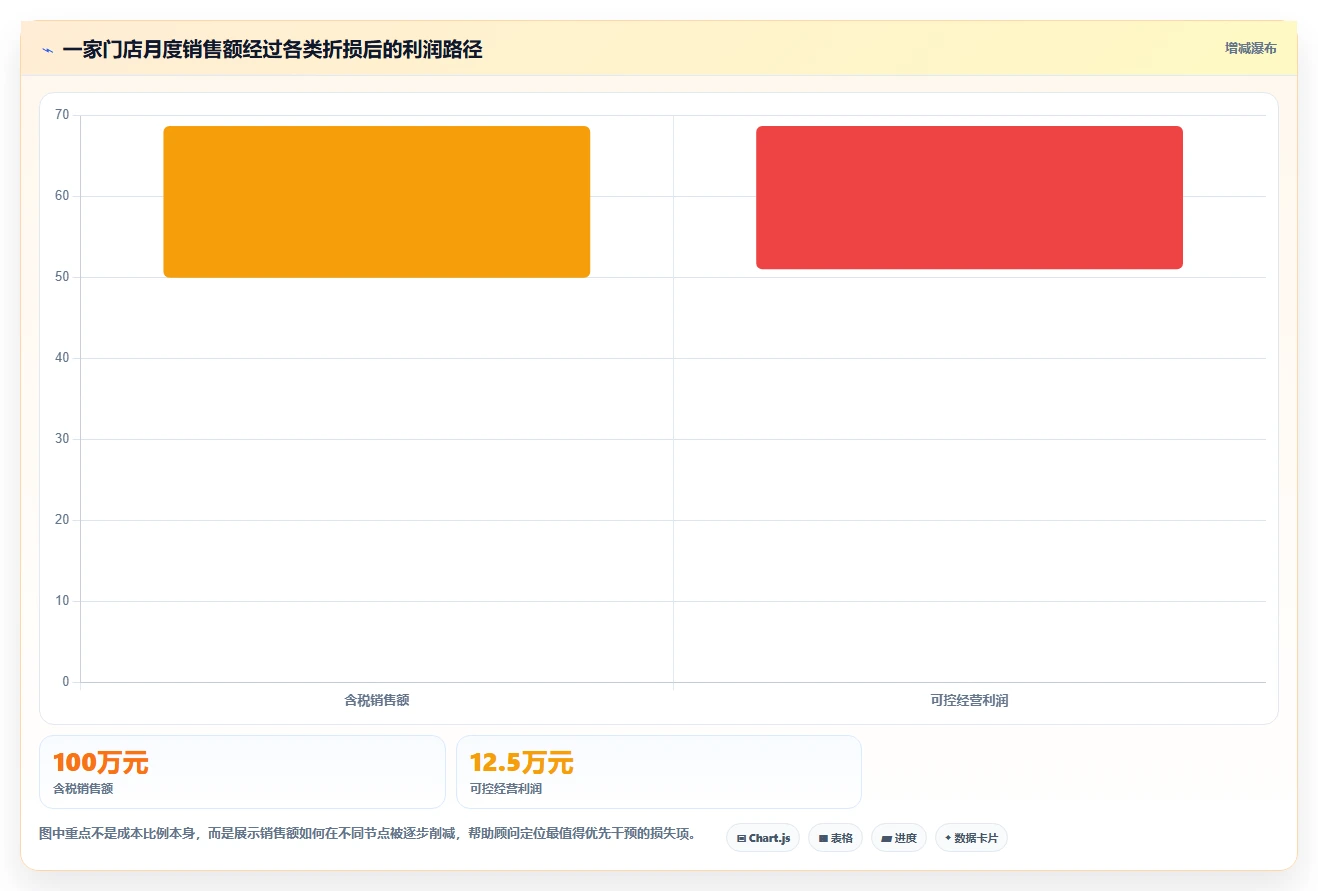Open the 100万元 含税销售额 card
Viewport: 1318px width, 891px height.
242,772
